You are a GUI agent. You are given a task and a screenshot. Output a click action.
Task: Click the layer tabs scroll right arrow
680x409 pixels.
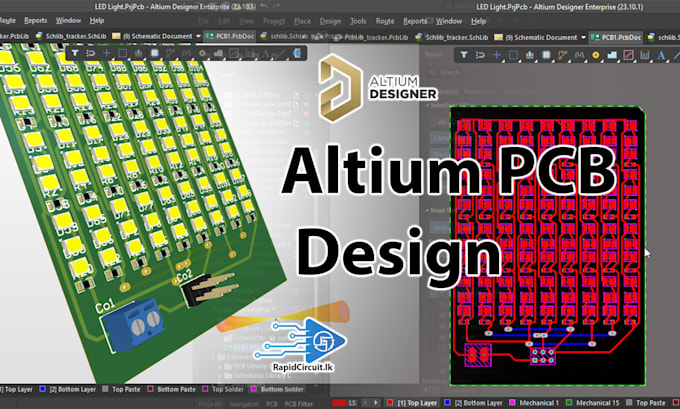coord(376,403)
